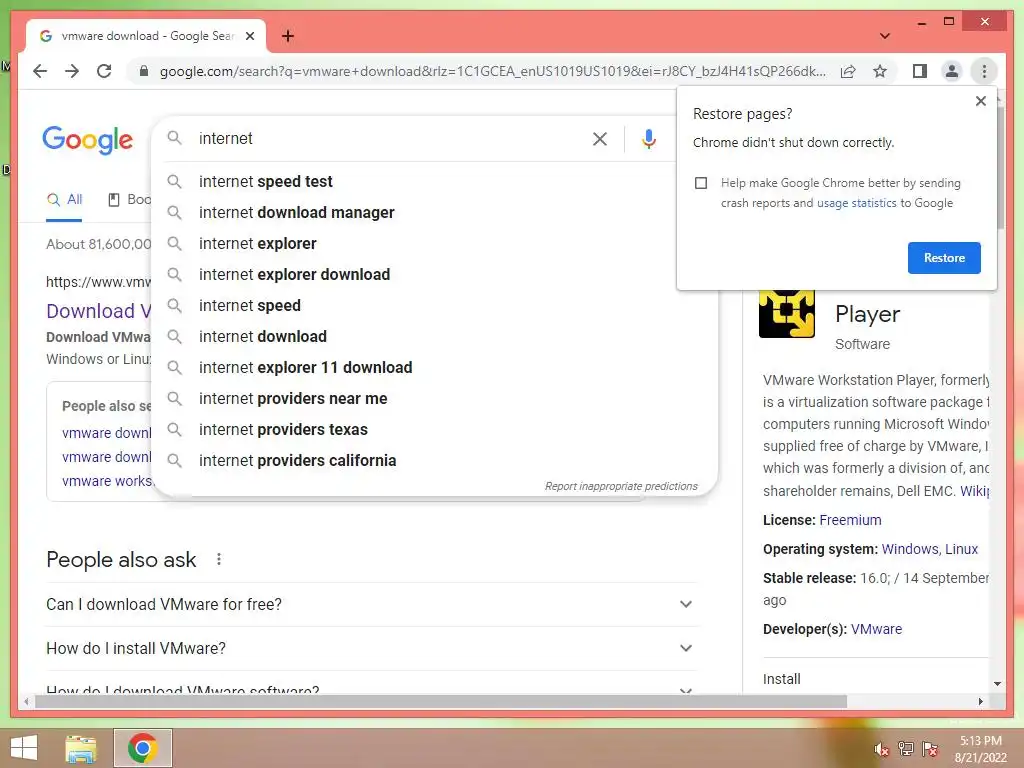
Task: Click the VMware Player logo thumbnail
Action: 787,313
